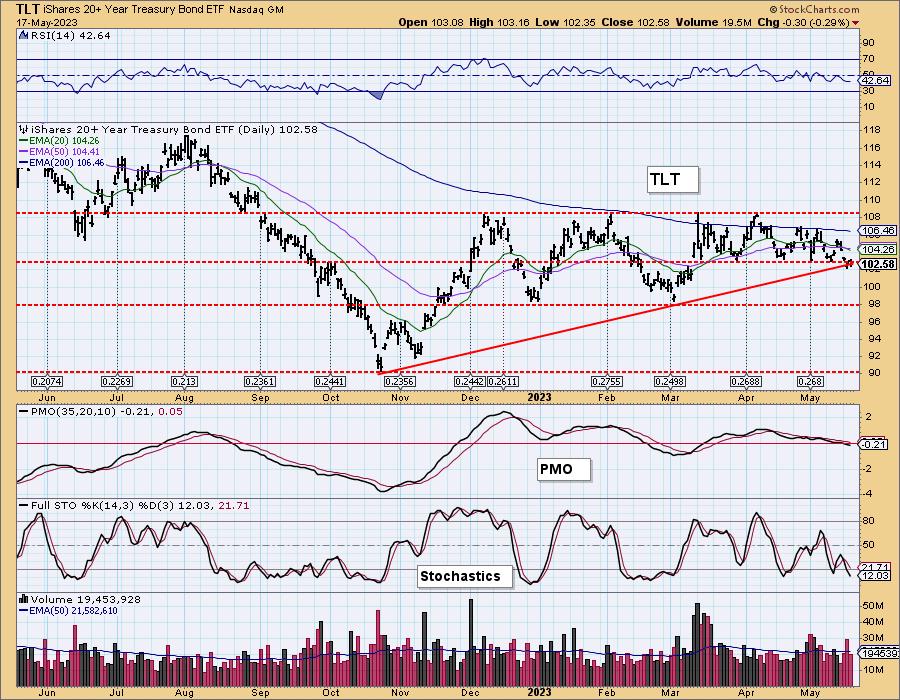
Task: Click the iShares 20+ Year Treasury Bond ETF title
Action: coord(134,10)
